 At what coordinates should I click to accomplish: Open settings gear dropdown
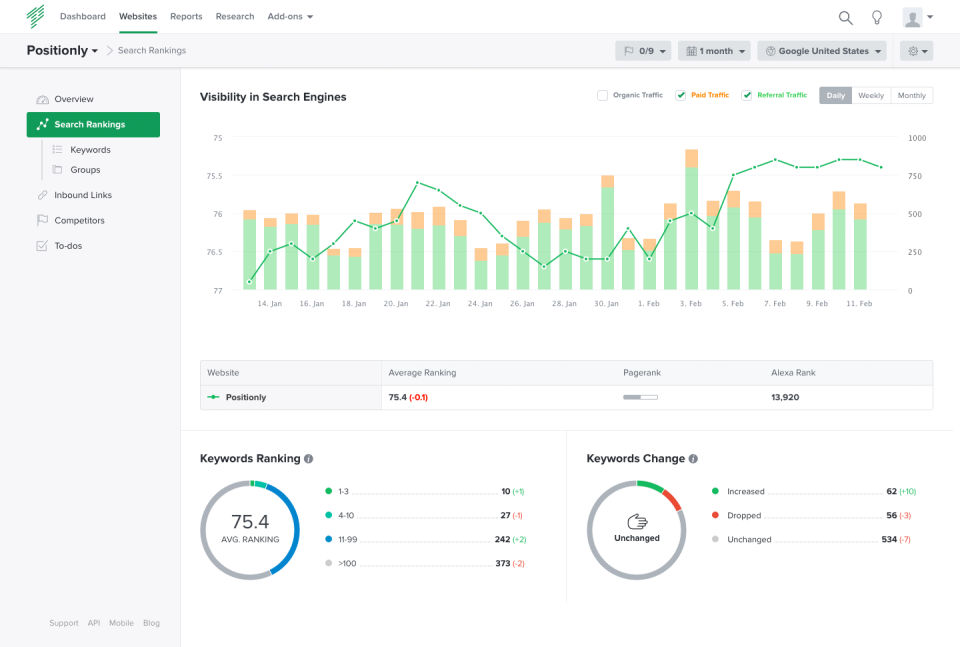click(x=917, y=51)
